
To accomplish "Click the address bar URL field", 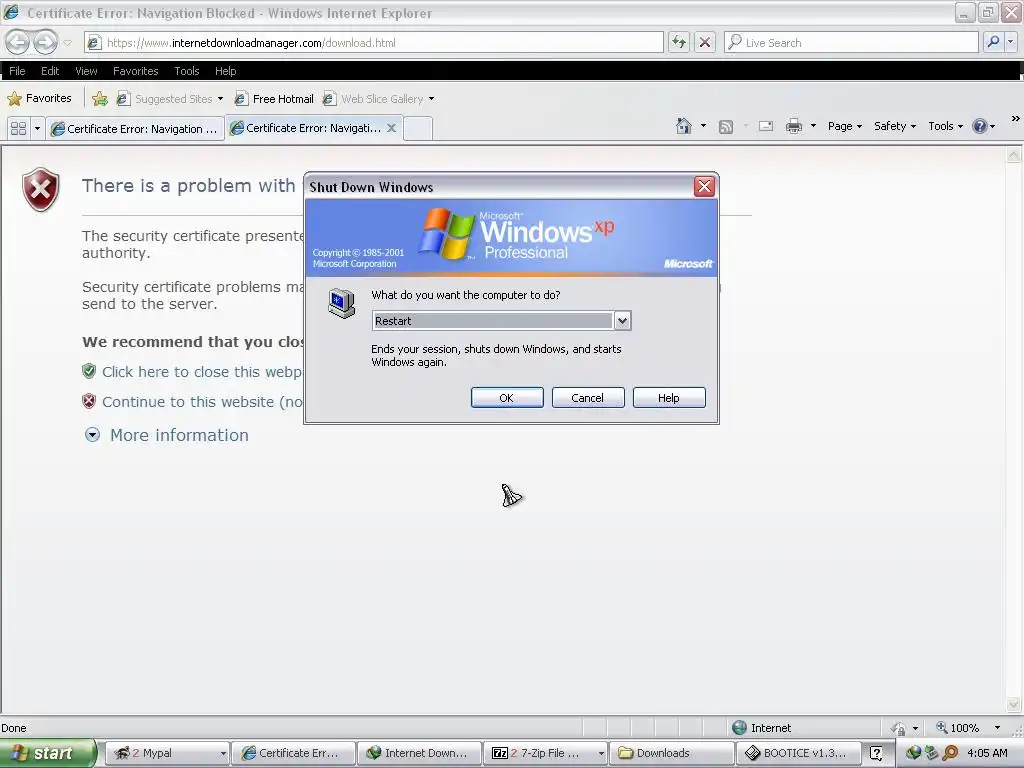I will (374, 42).
